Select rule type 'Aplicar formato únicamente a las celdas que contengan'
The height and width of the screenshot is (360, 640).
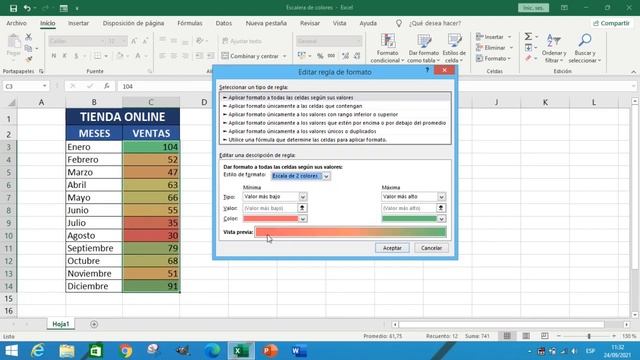coord(336,106)
